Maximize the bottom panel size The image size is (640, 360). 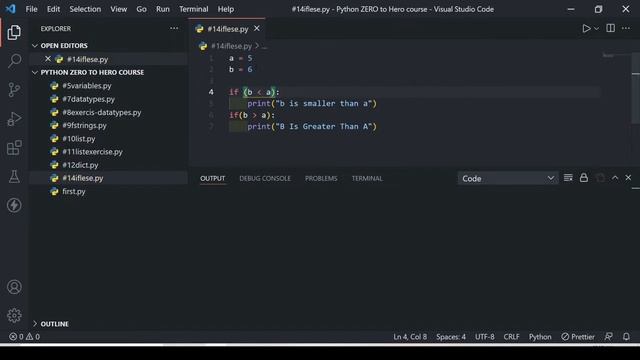tap(615, 178)
